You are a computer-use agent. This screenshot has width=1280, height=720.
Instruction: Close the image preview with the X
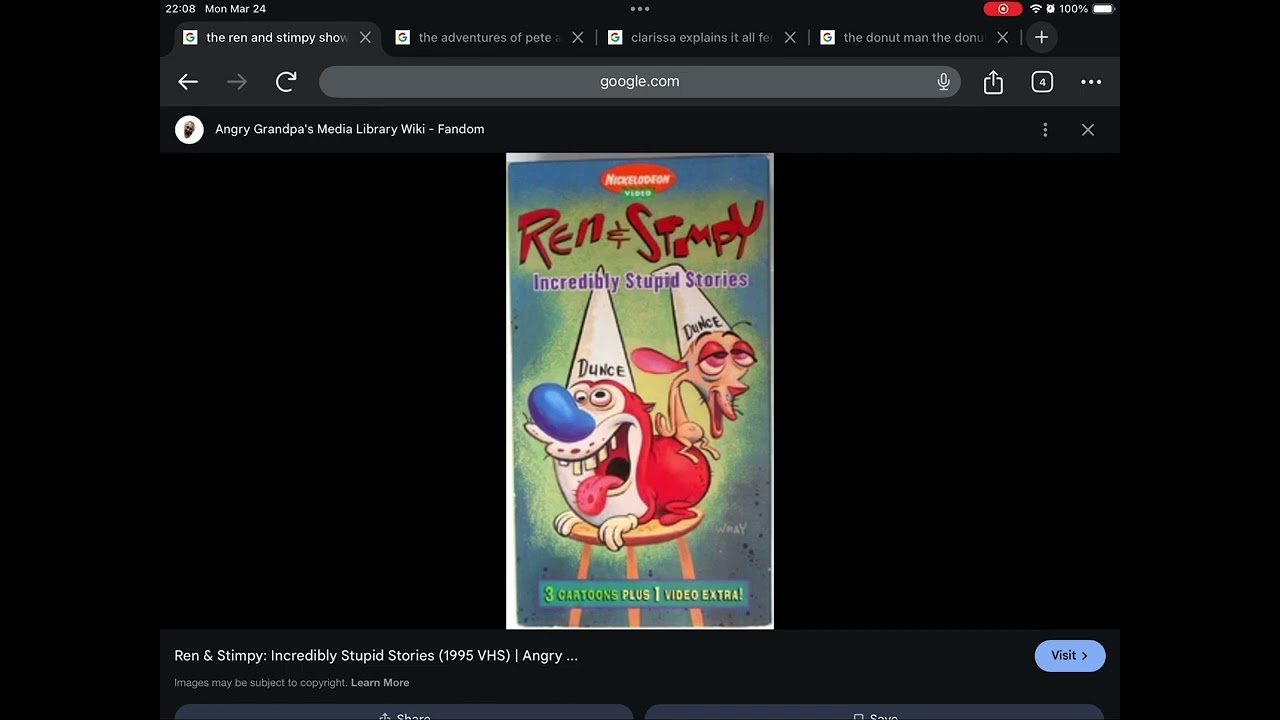pos(1088,130)
